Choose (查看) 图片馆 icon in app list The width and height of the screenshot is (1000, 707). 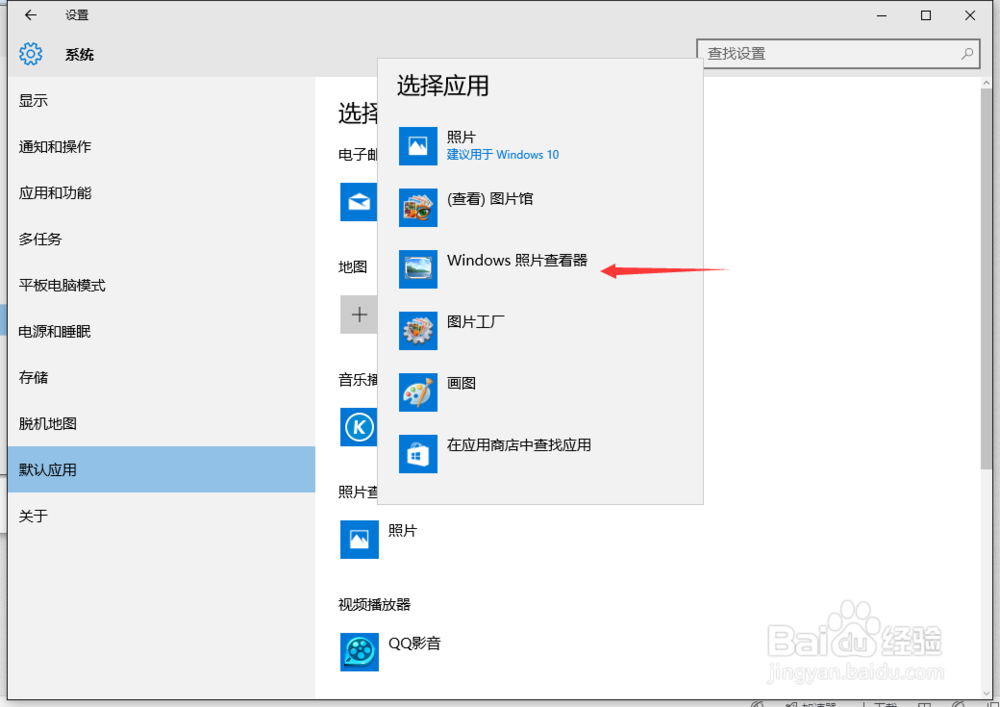[418, 207]
